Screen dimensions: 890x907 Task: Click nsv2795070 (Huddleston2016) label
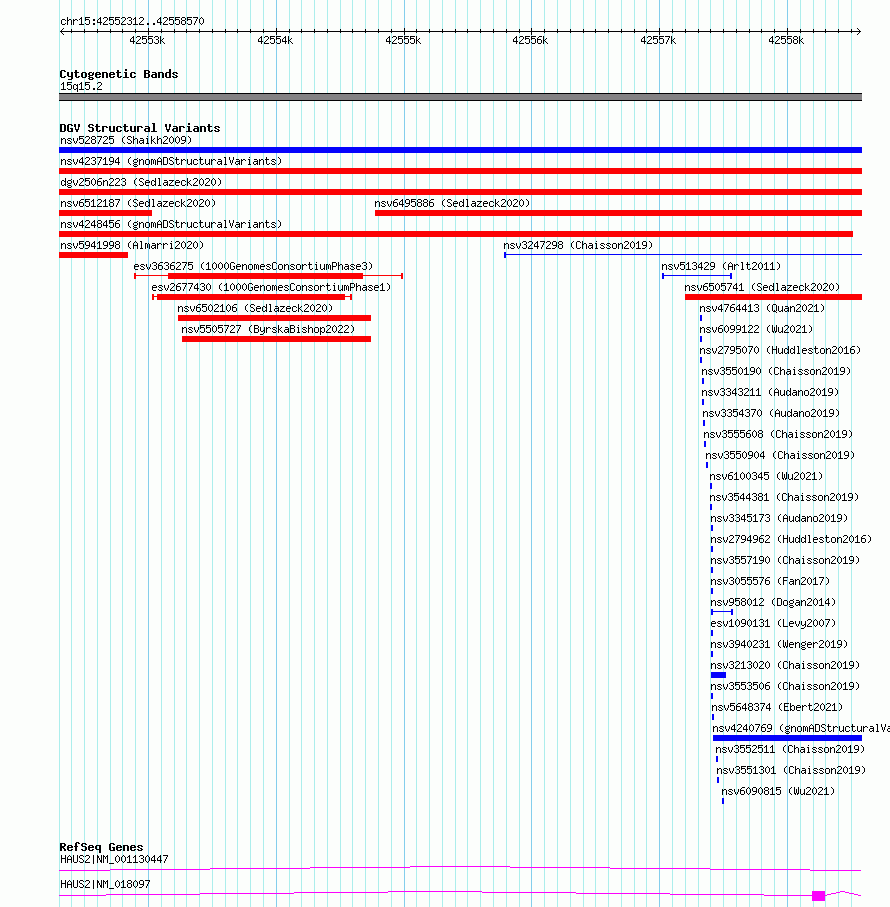pos(780,350)
